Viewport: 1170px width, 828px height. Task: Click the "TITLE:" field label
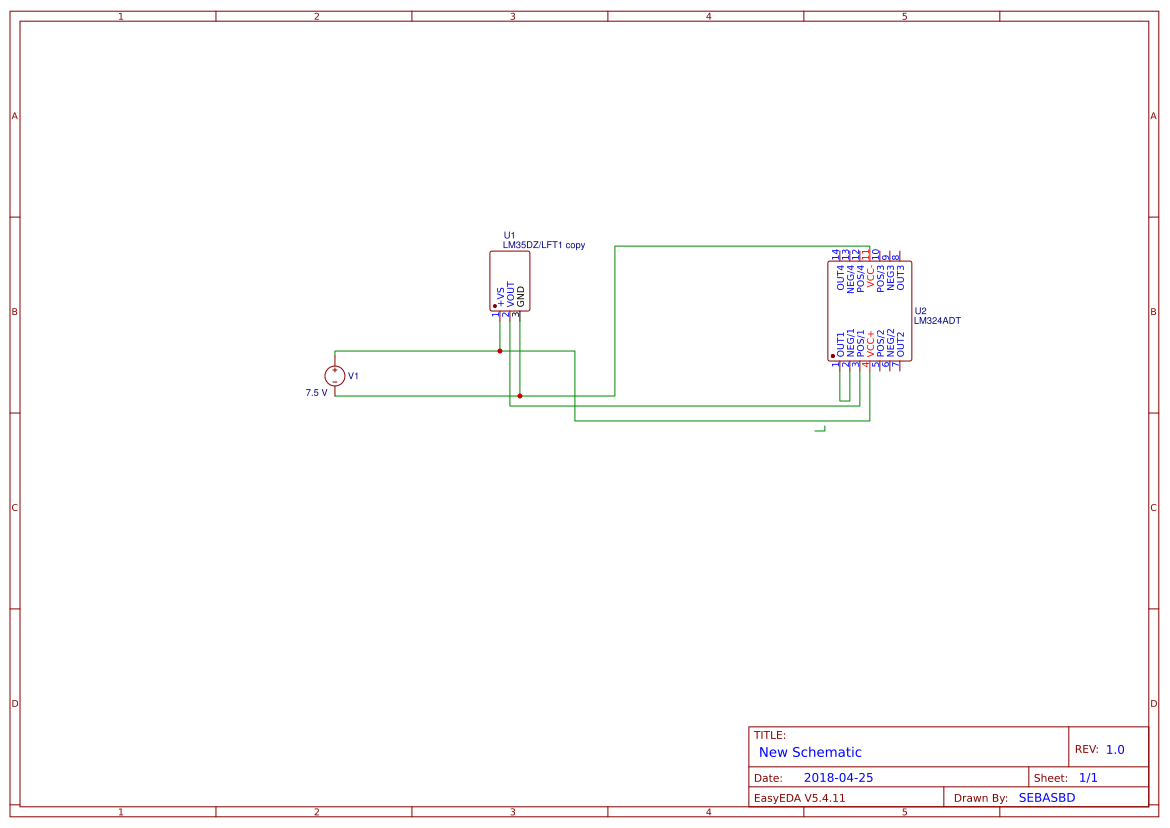[769, 736]
